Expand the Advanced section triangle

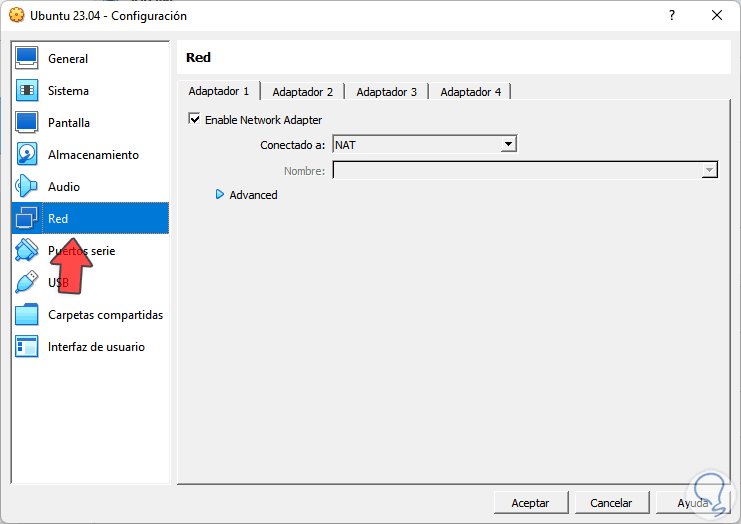click(x=220, y=195)
